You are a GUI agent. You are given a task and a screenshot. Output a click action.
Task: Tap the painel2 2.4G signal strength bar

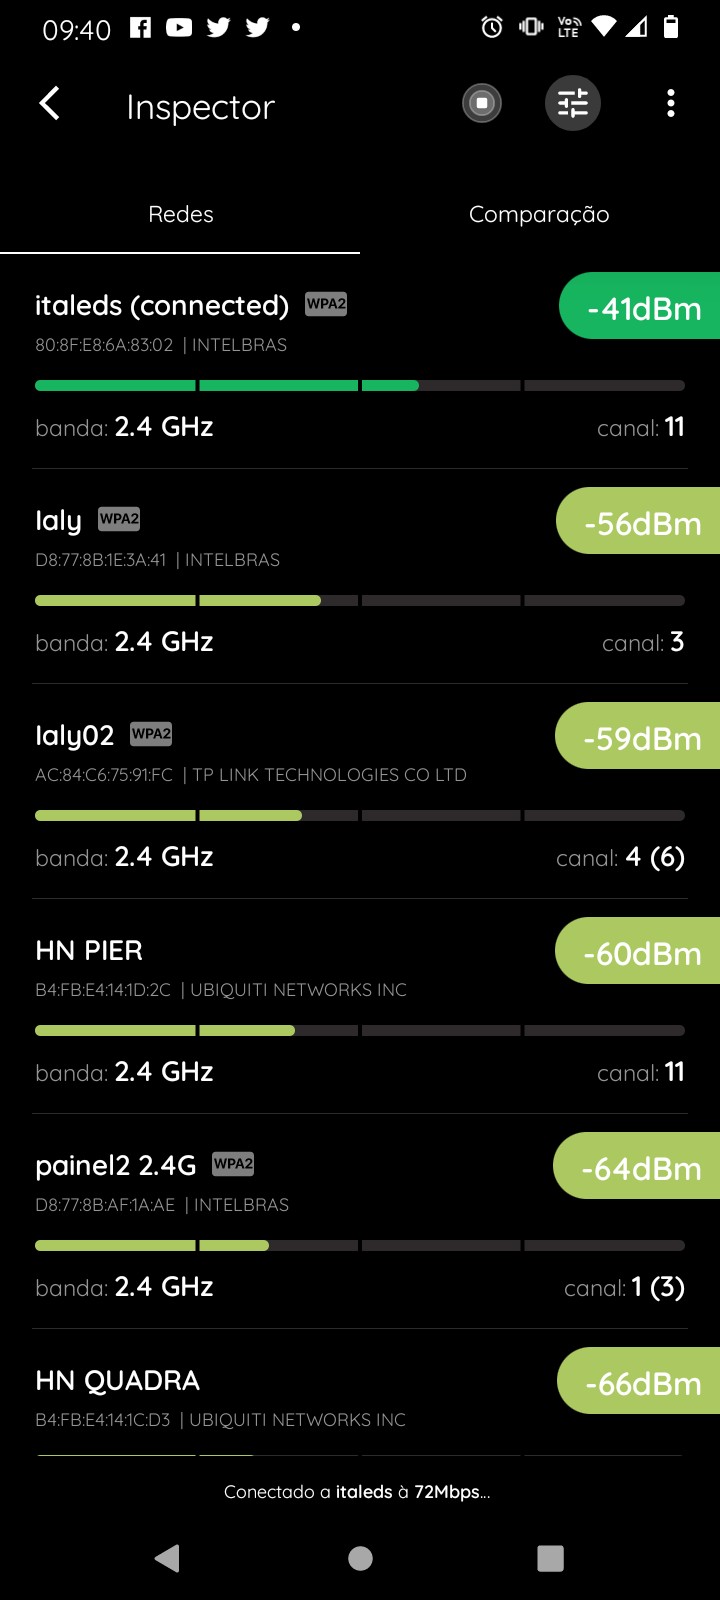(359, 1245)
